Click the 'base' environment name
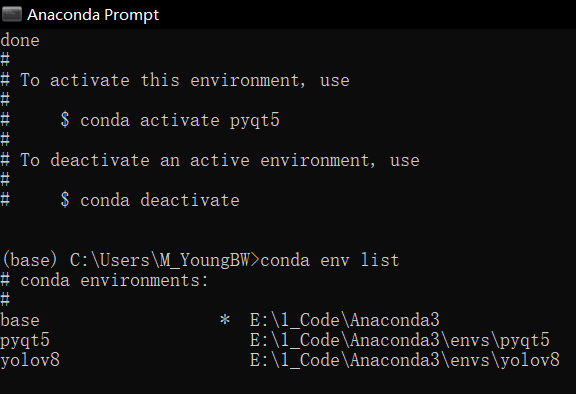The image size is (576, 394). pyautogui.click(x=20, y=320)
